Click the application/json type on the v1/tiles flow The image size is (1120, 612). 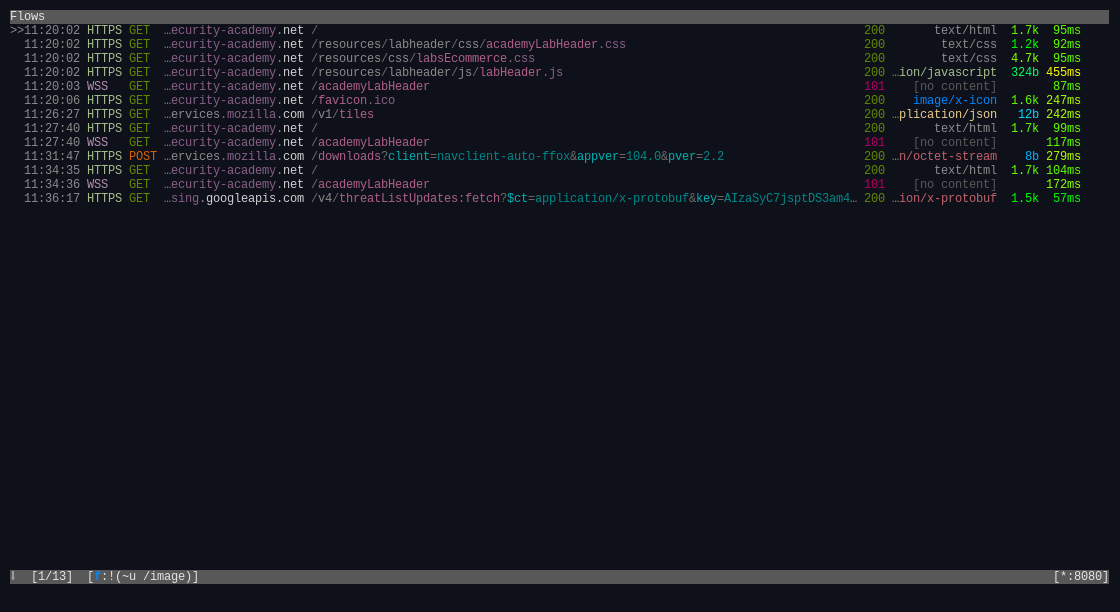[944, 114]
